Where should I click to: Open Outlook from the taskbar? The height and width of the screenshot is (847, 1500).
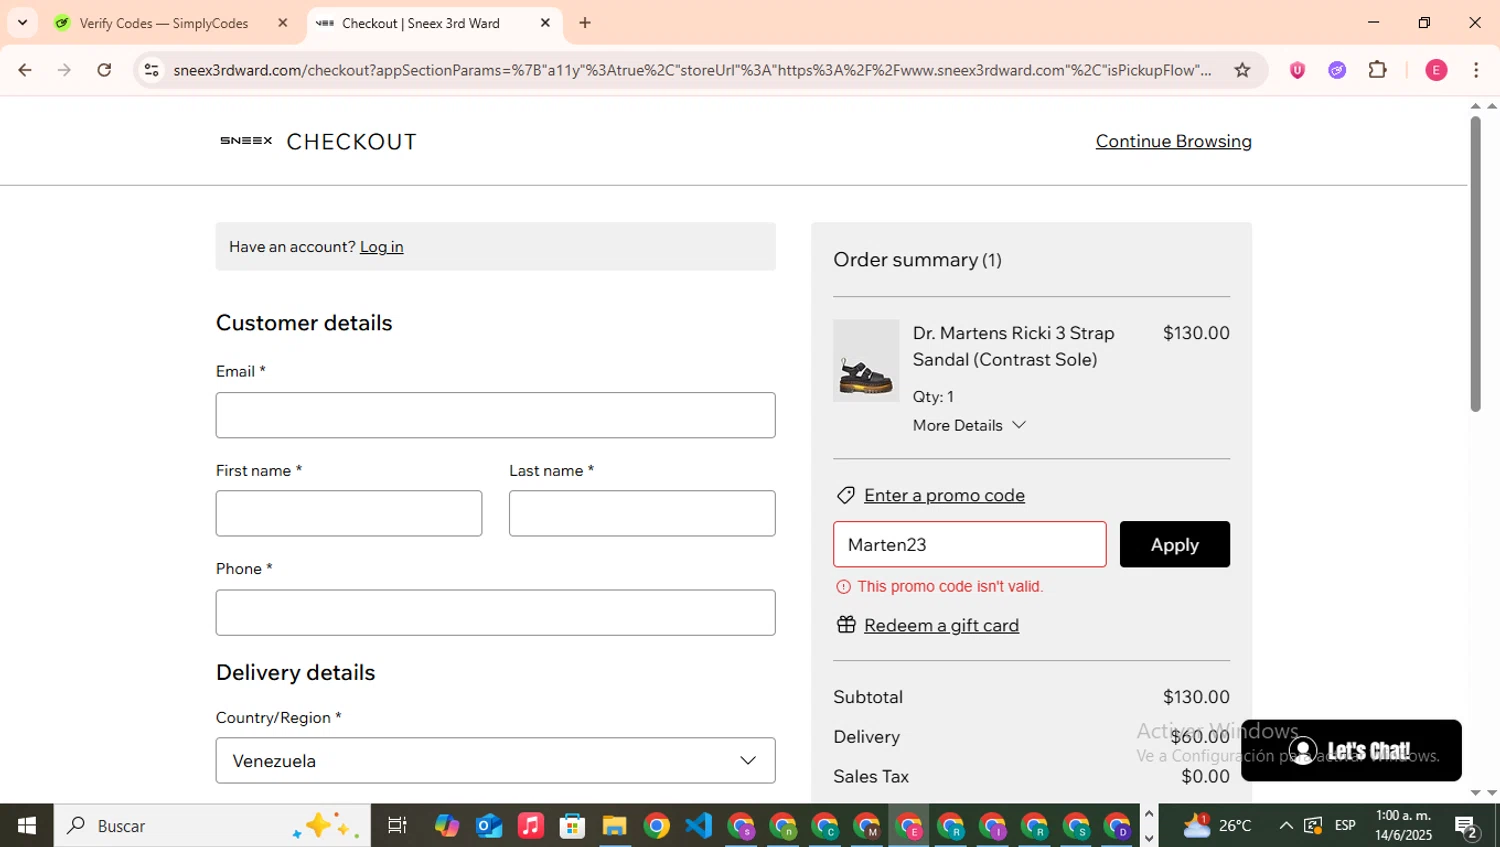point(489,825)
